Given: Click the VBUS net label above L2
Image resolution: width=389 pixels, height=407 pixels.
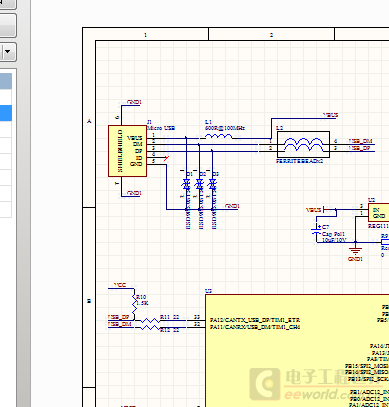Looking at the screenshot, I should [330, 115].
